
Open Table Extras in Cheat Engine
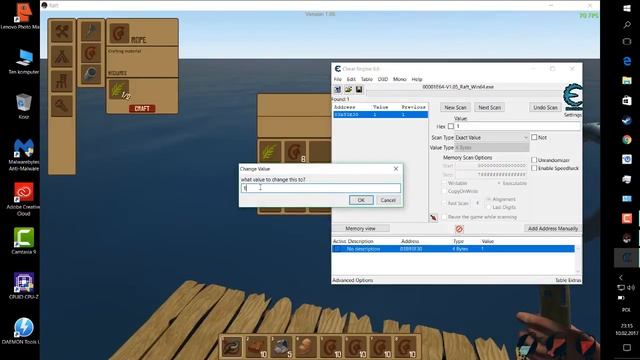[568, 280]
